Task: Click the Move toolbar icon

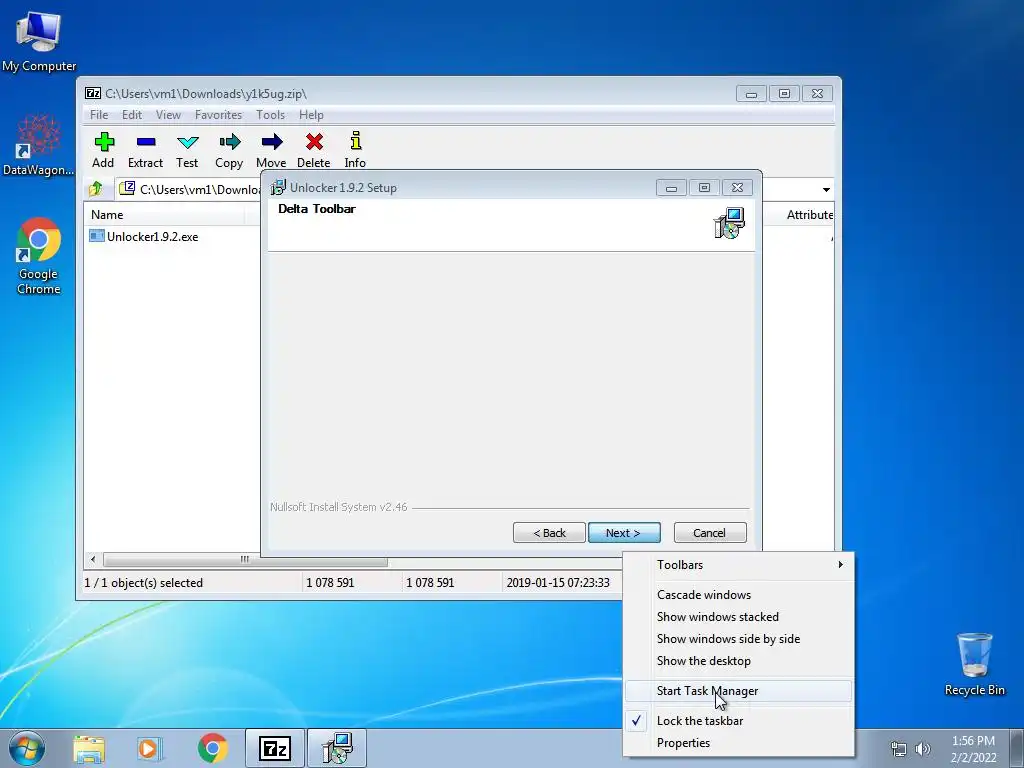Action: 271,150
